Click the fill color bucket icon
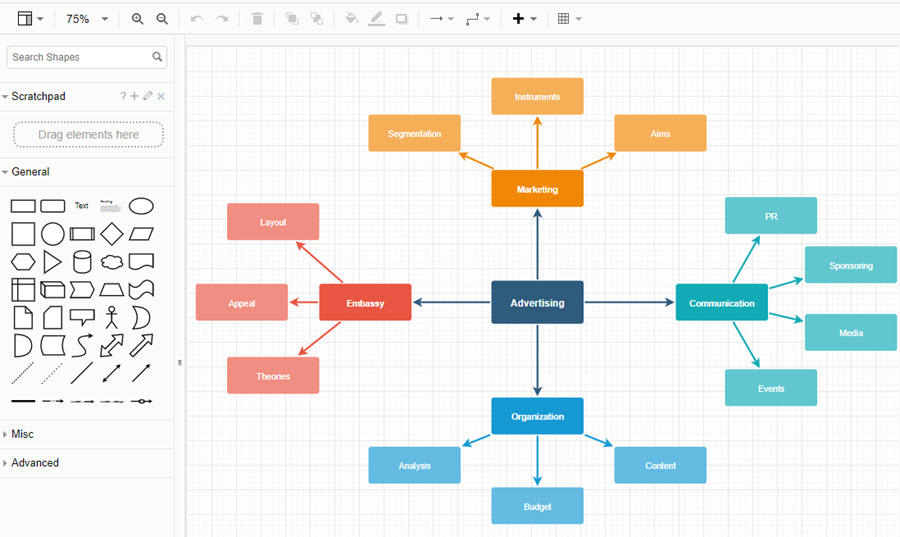The width and height of the screenshot is (900, 537). (x=351, y=19)
